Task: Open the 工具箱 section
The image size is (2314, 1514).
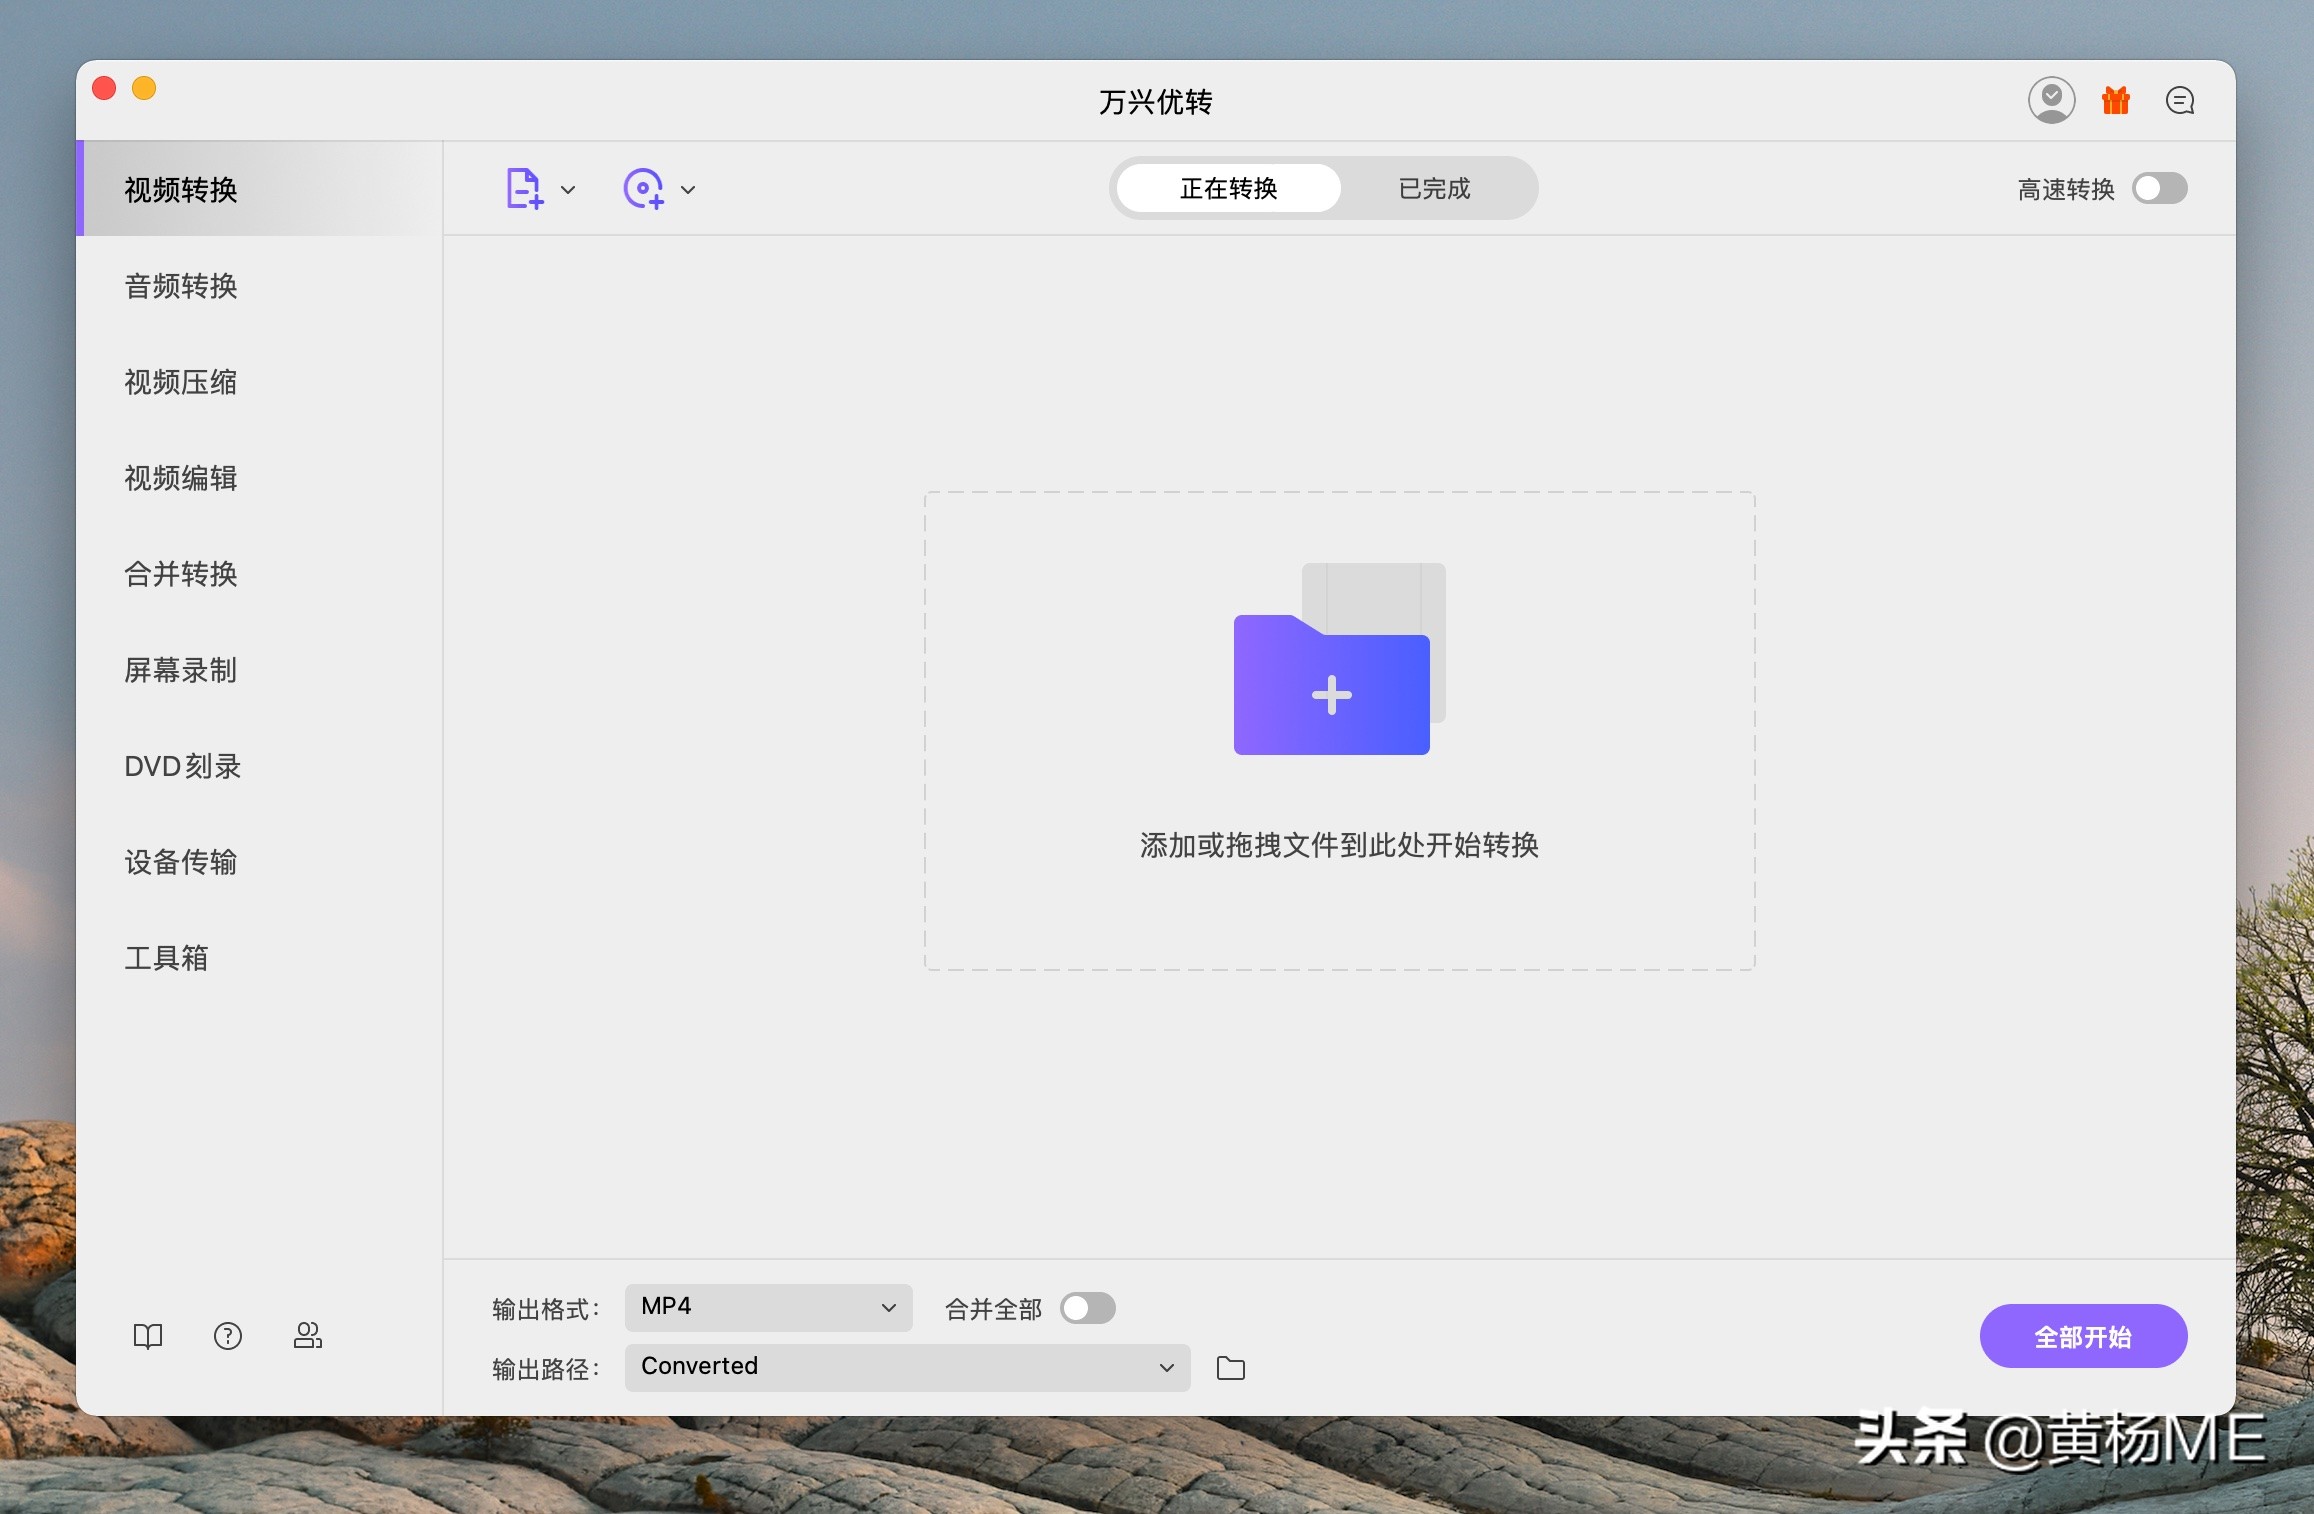Action: click(x=166, y=957)
